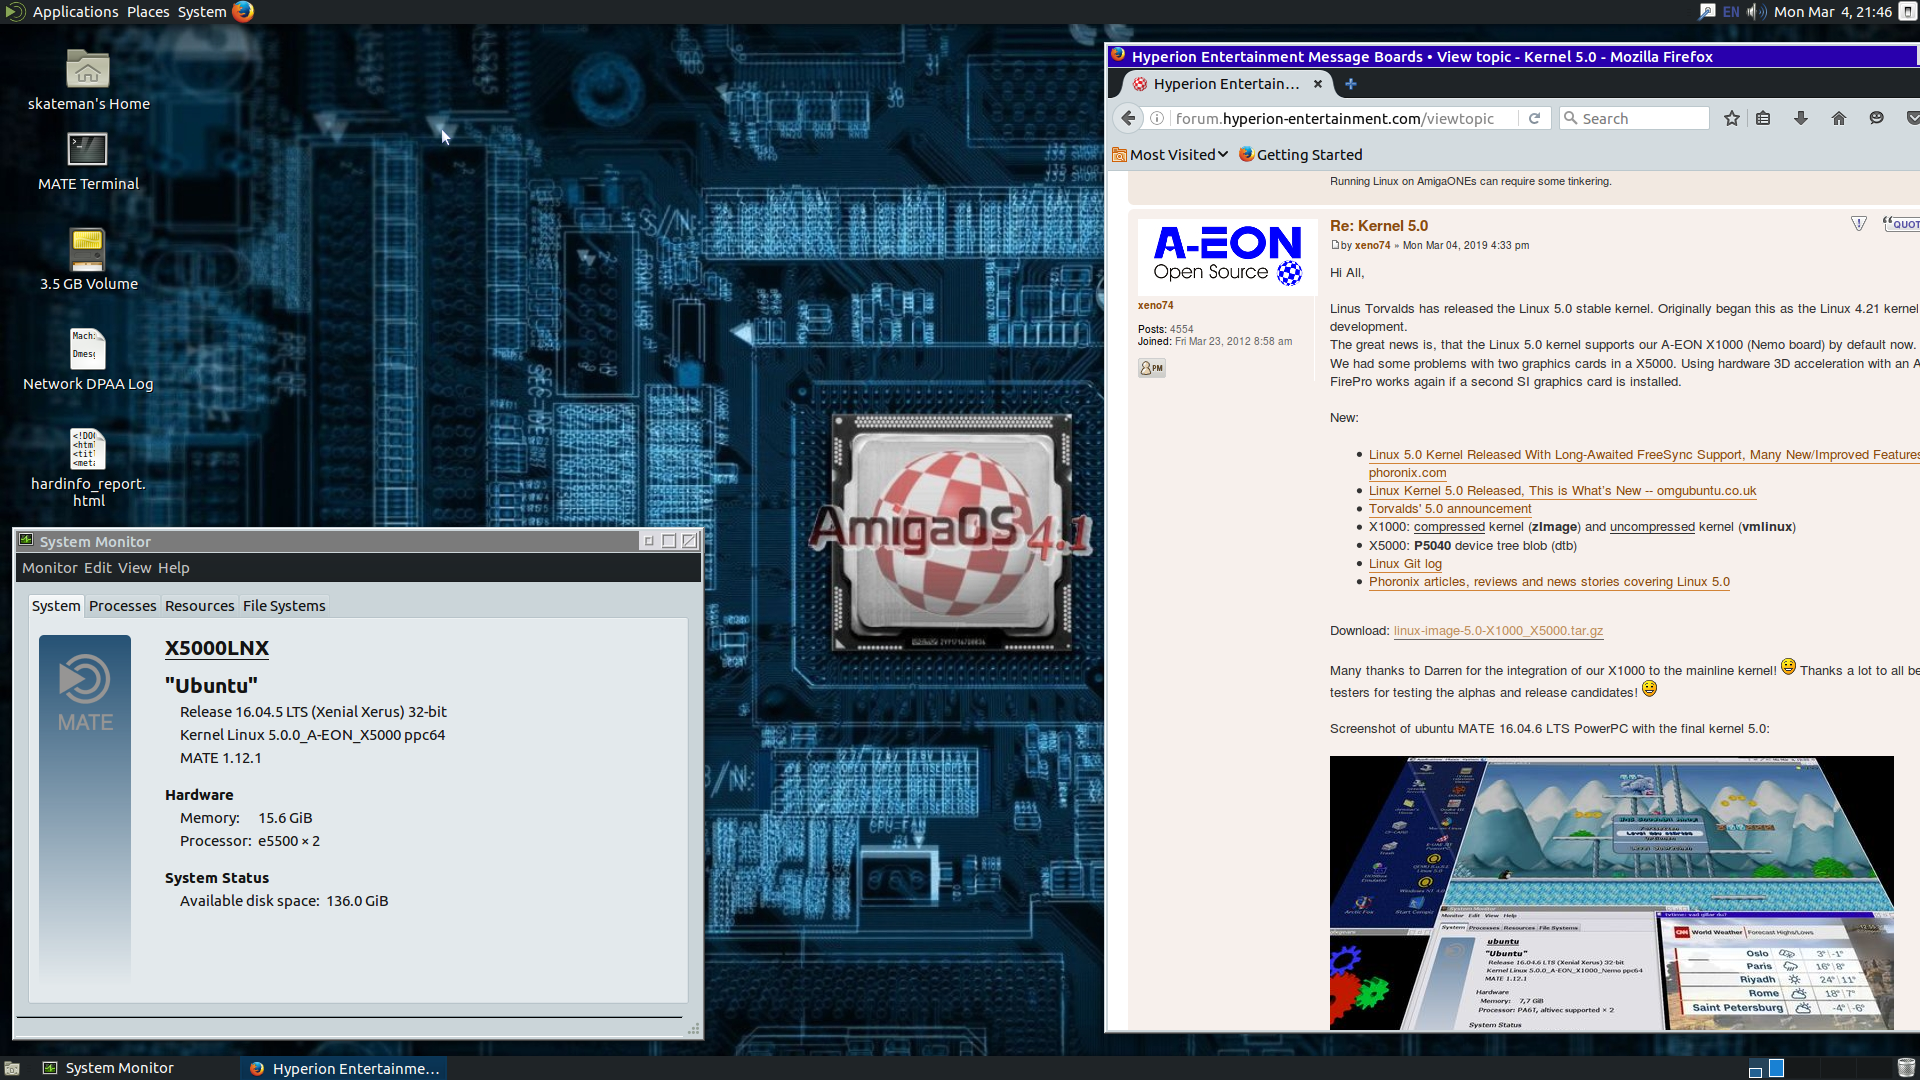The width and height of the screenshot is (1920, 1080).
Task: Click the clock showing Mon Mar 4, 21:46
Action: [1832, 12]
